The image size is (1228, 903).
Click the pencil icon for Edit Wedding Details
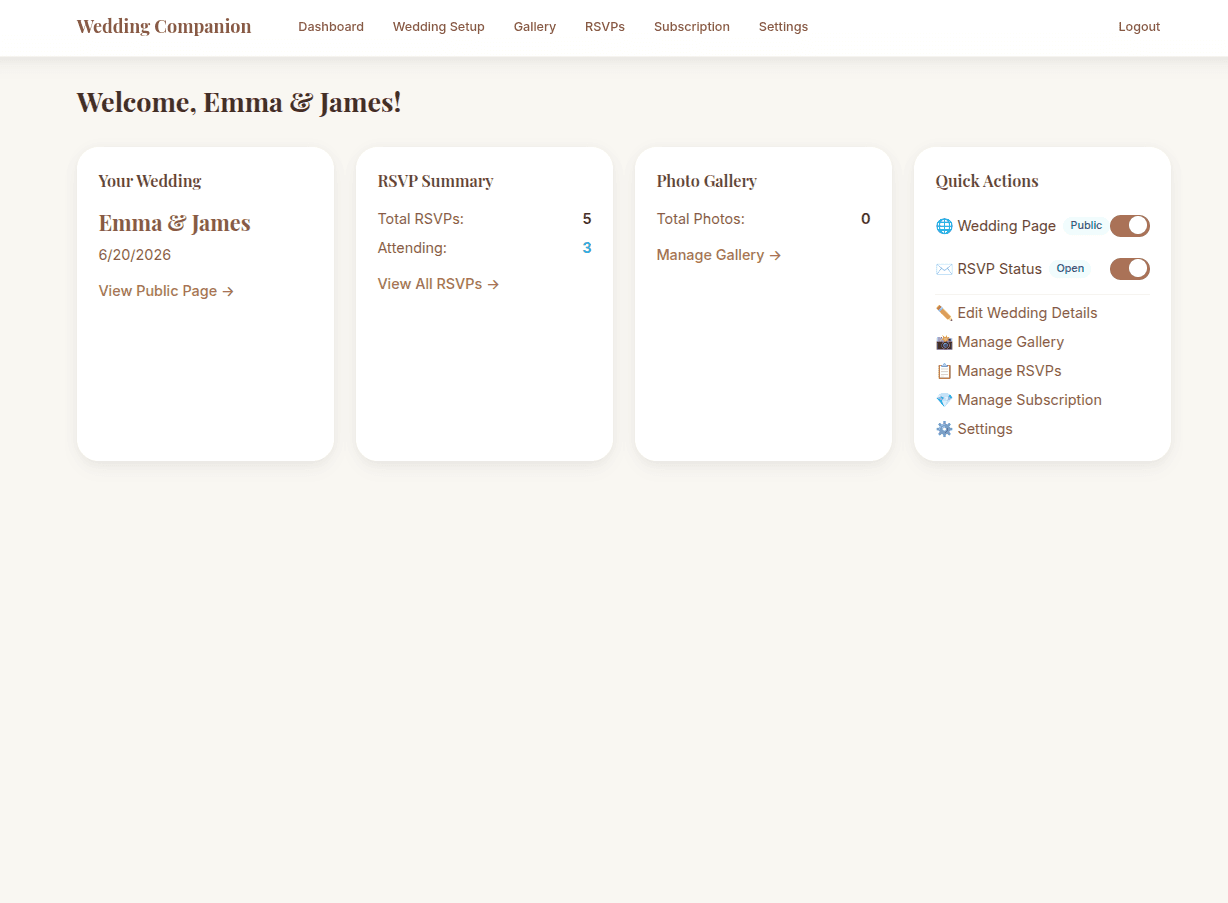944,313
